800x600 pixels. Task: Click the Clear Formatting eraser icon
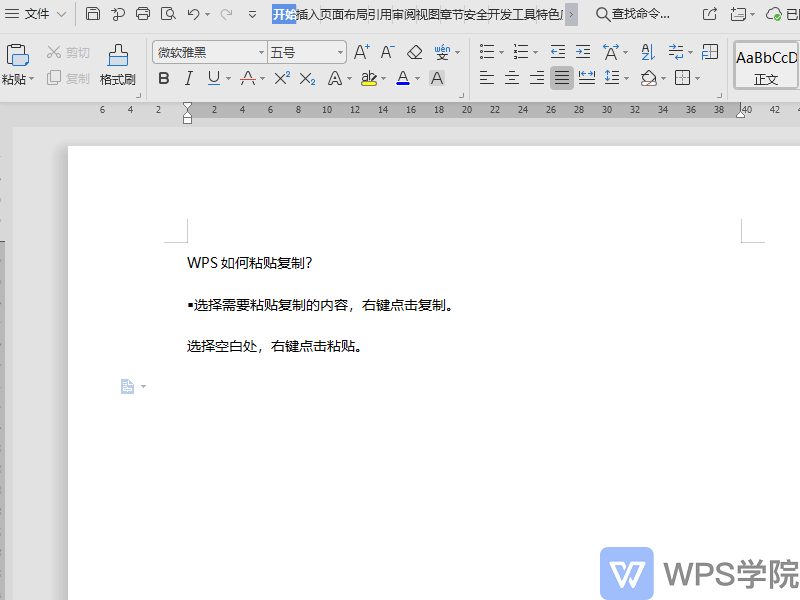point(414,52)
